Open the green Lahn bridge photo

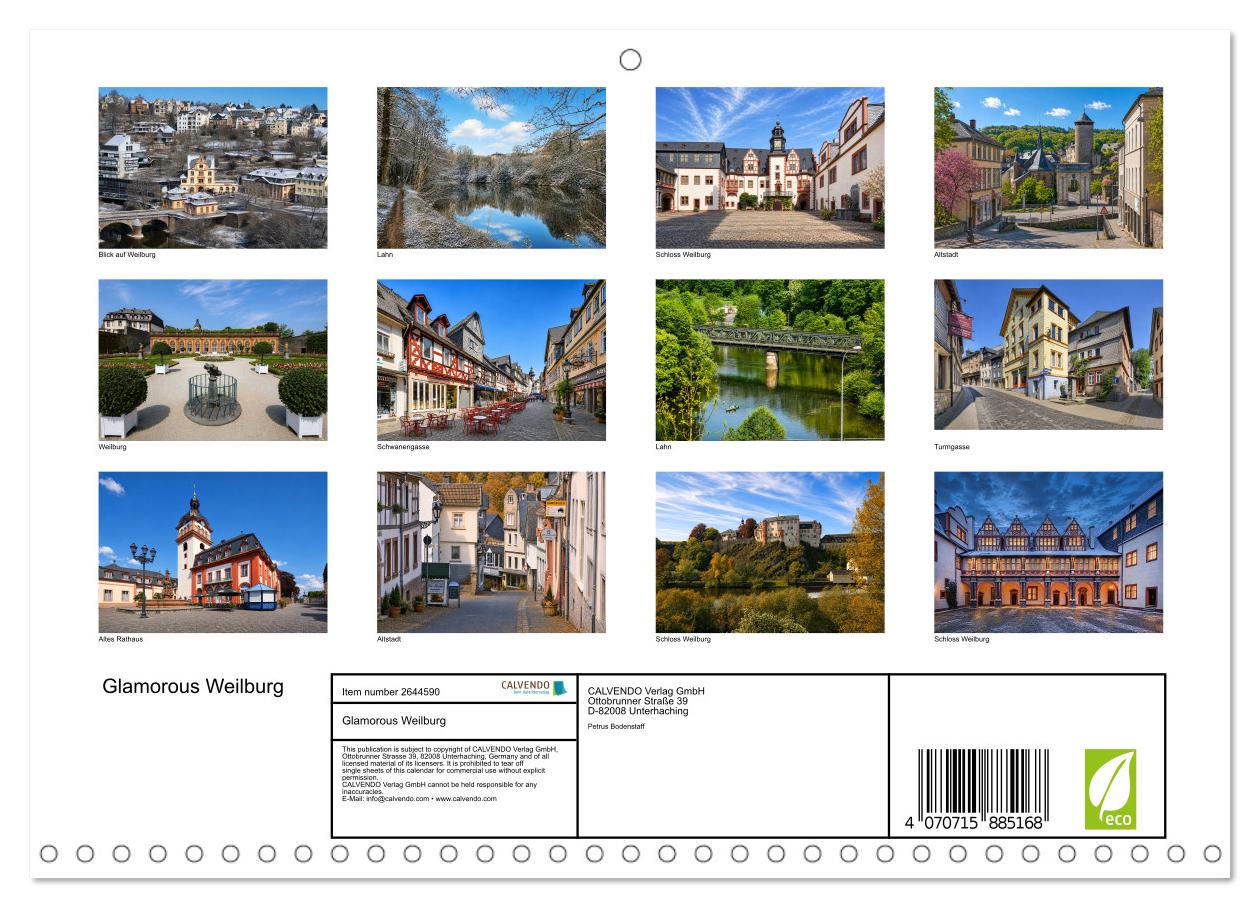tap(770, 360)
